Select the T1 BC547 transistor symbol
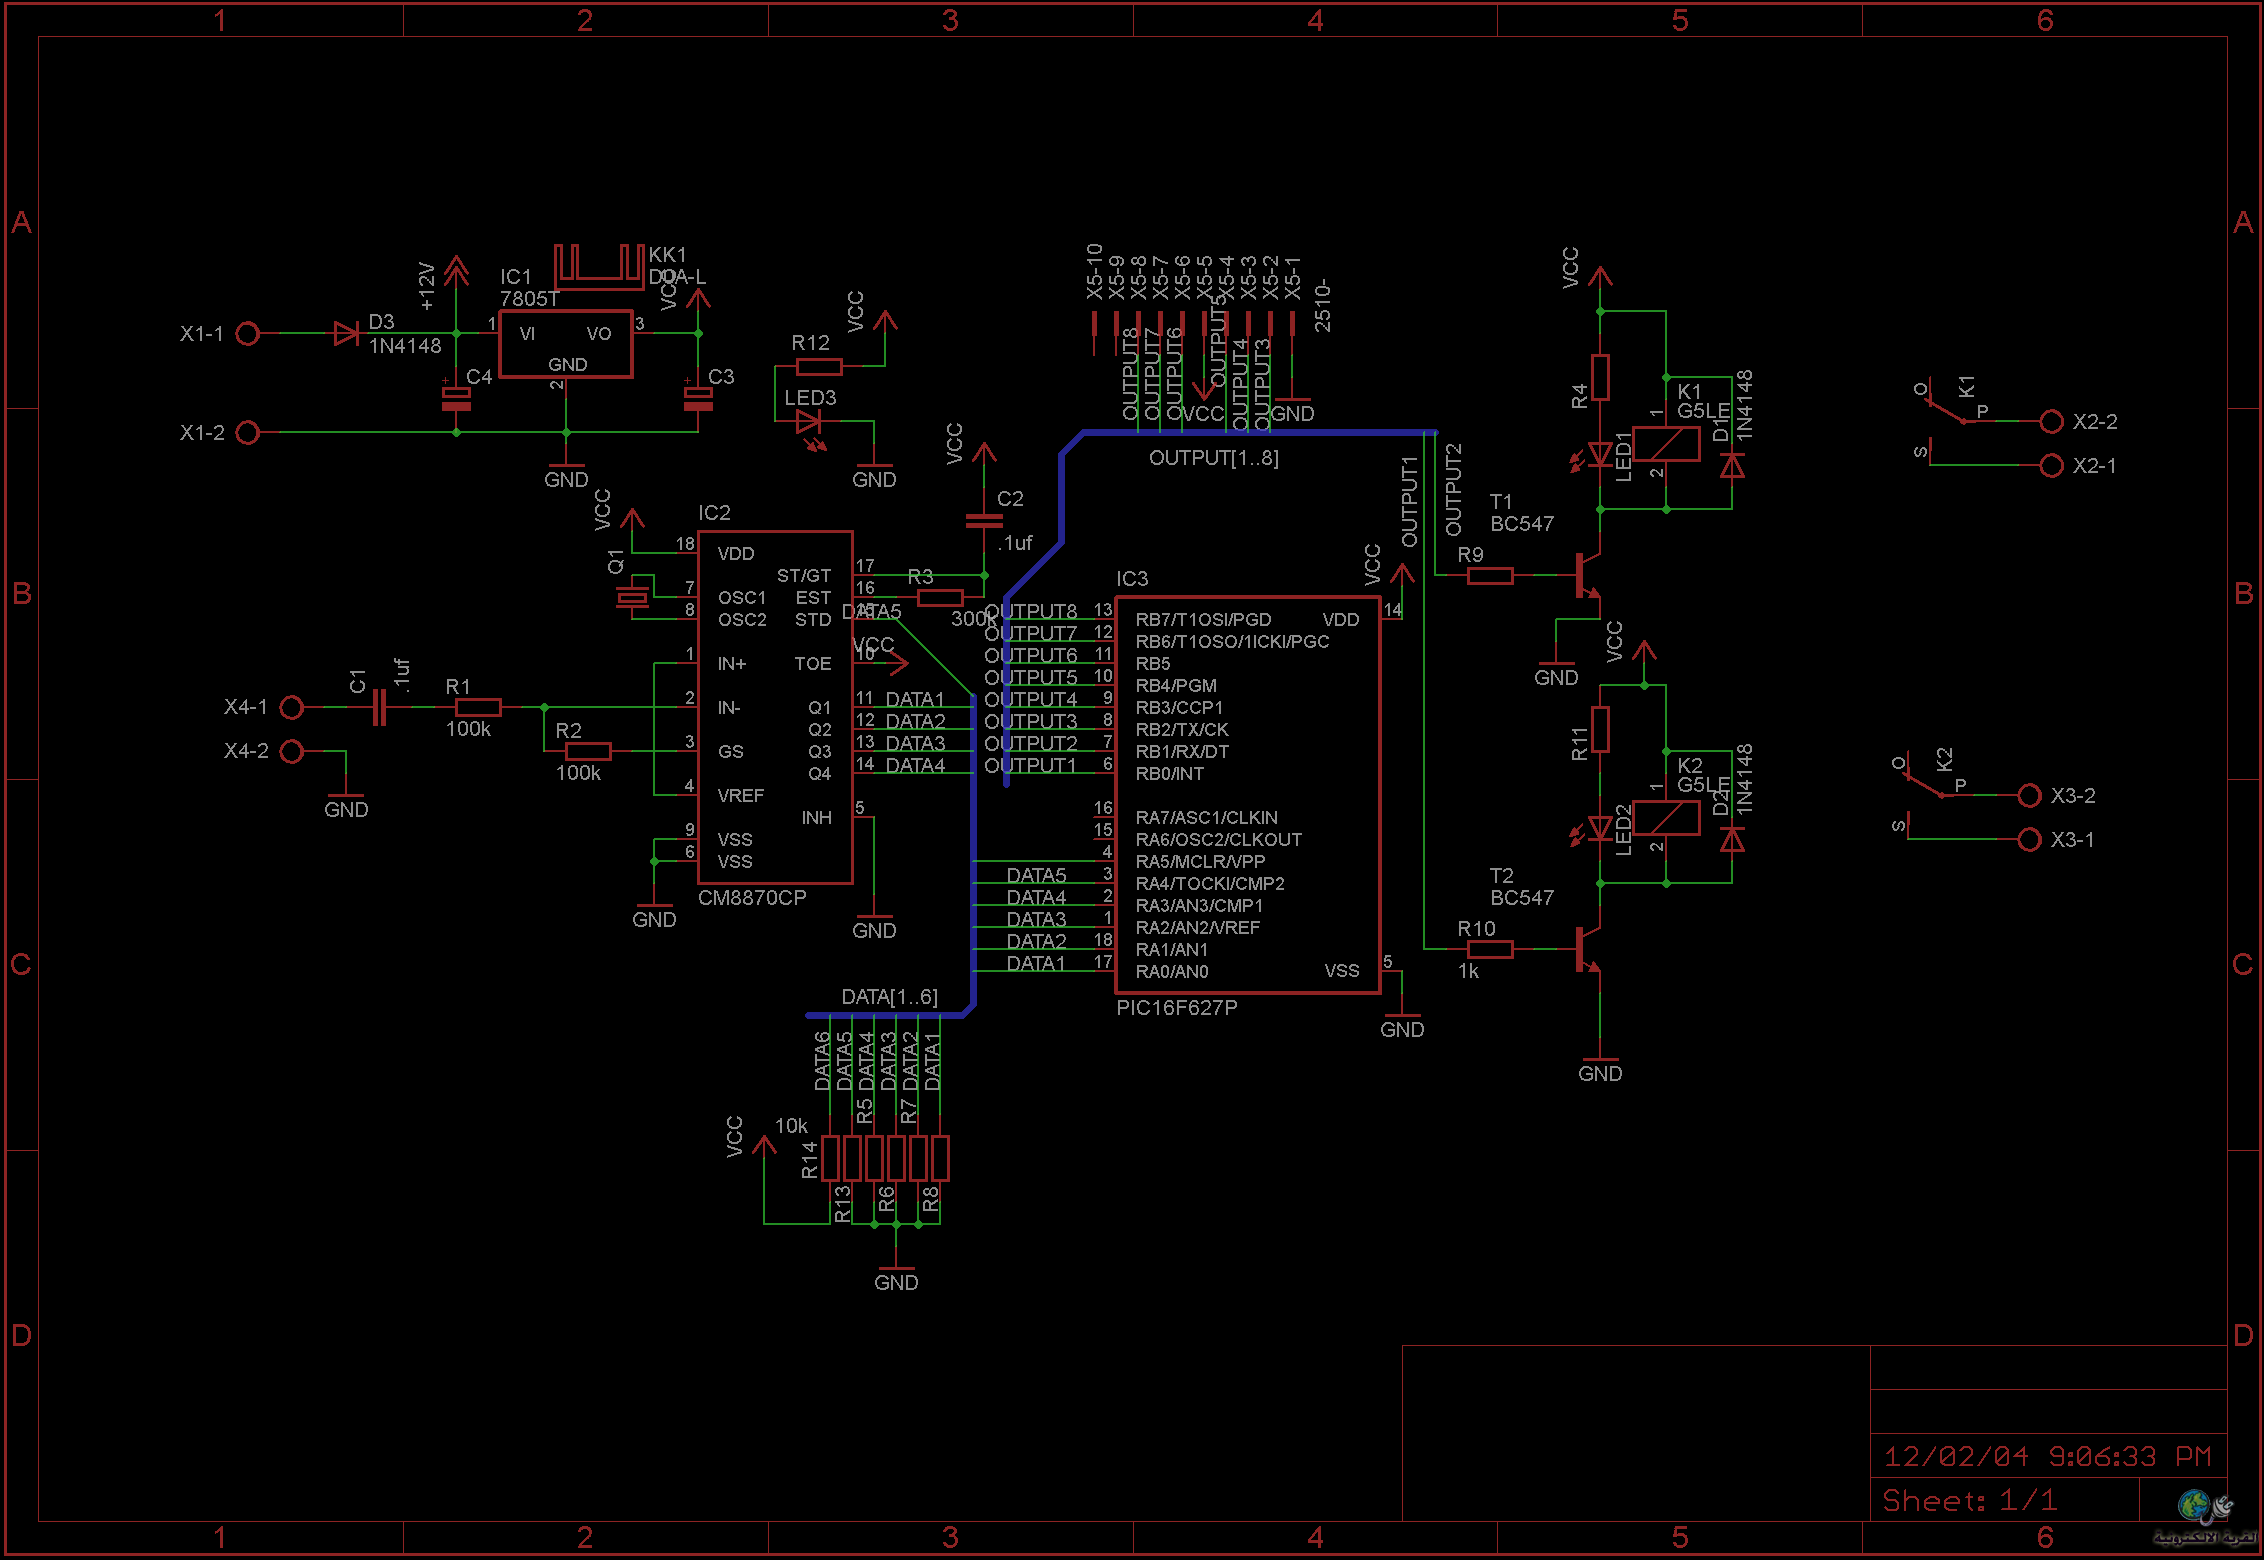This screenshot has width=2264, height=1560. click(x=1588, y=576)
